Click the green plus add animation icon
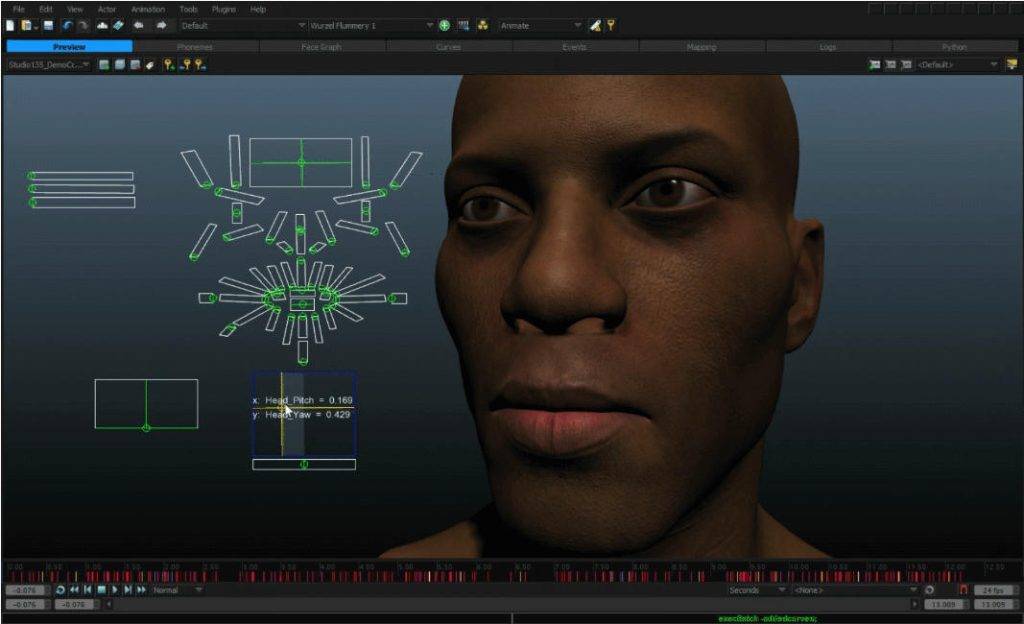Viewport: 1024px width, 624px height. [x=445, y=25]
